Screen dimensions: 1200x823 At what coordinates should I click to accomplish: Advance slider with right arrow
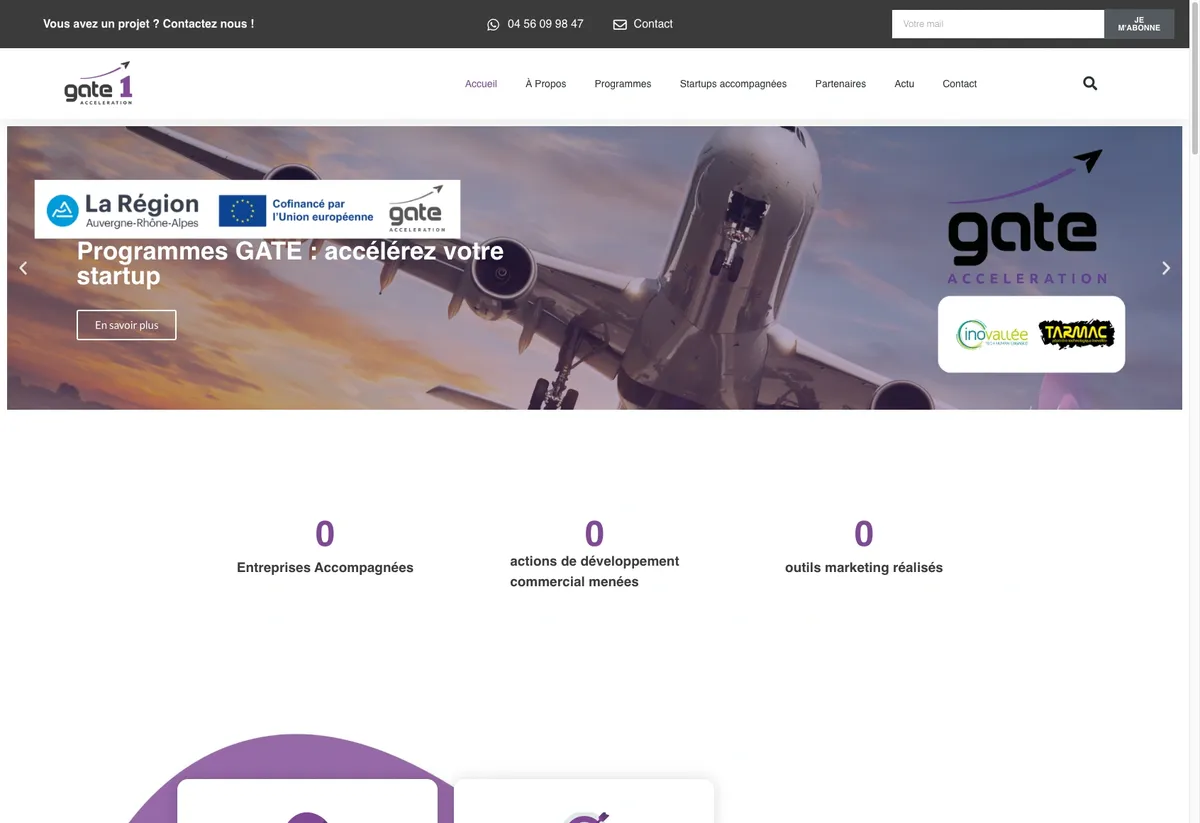(1165, 268)
